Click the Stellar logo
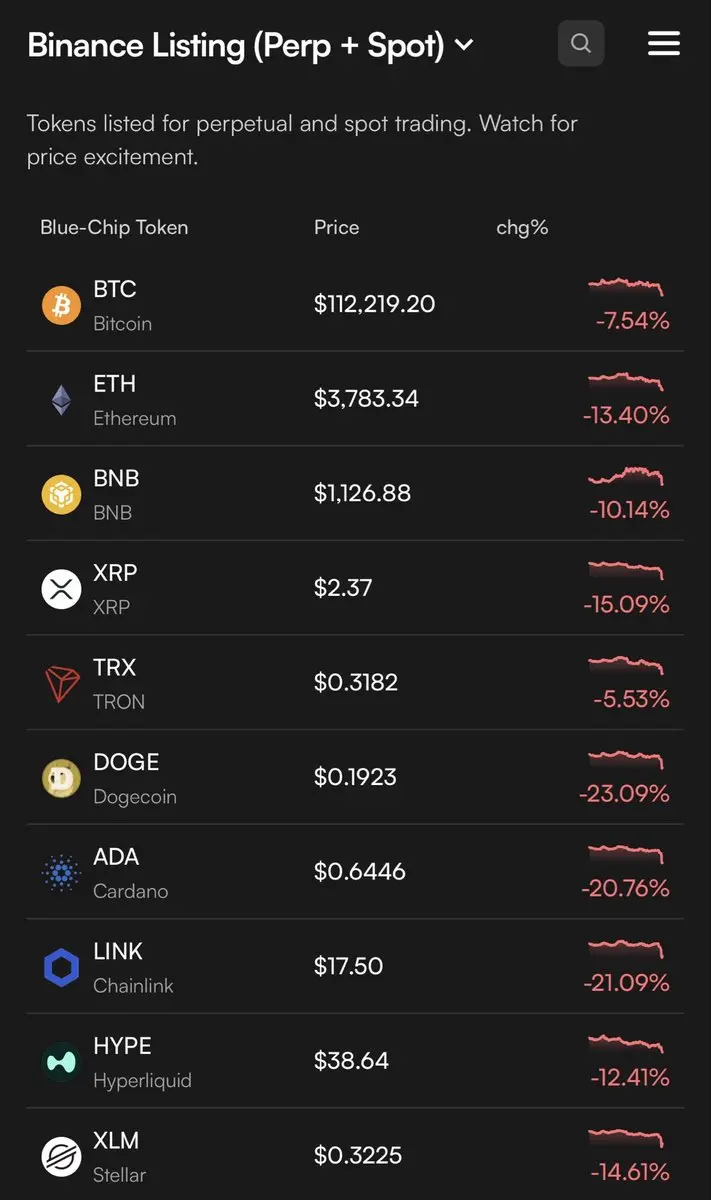The height and width of the screenshot is (1200, 711). click(x=61, y=1157)
